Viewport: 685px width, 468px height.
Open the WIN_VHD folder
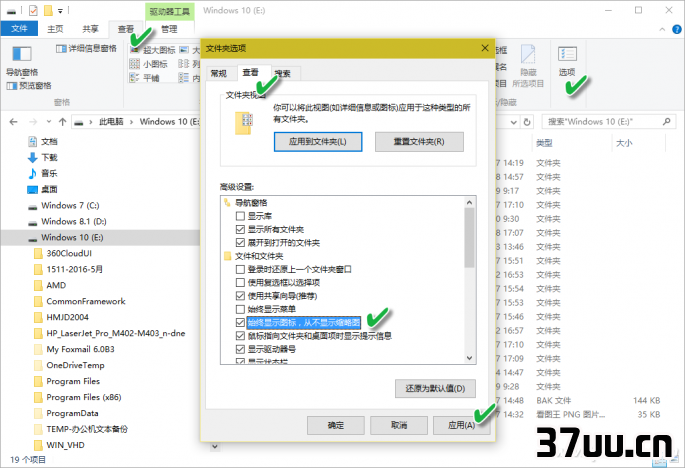60,445
